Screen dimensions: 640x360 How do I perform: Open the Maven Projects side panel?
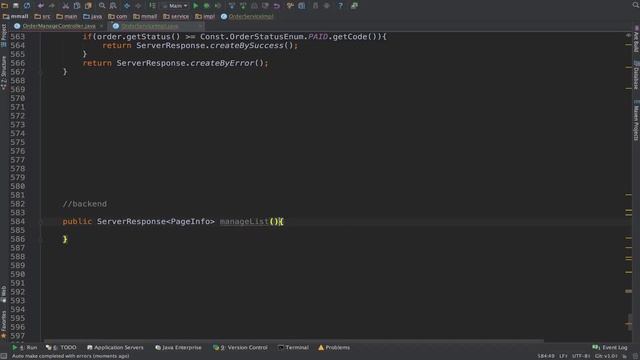click(x=636, y=121)
